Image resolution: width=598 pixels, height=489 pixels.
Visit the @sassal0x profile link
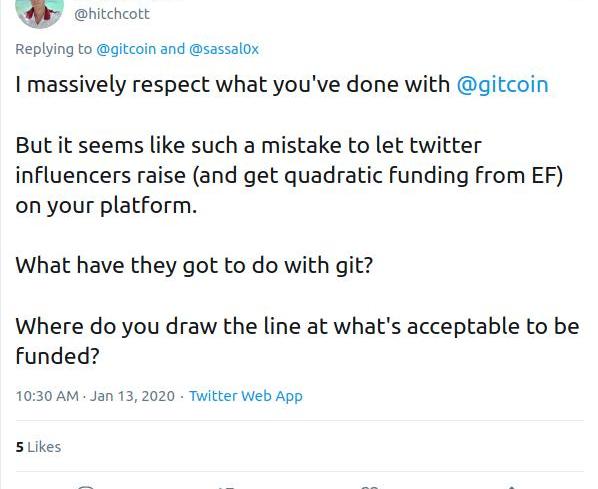[224, 49]
